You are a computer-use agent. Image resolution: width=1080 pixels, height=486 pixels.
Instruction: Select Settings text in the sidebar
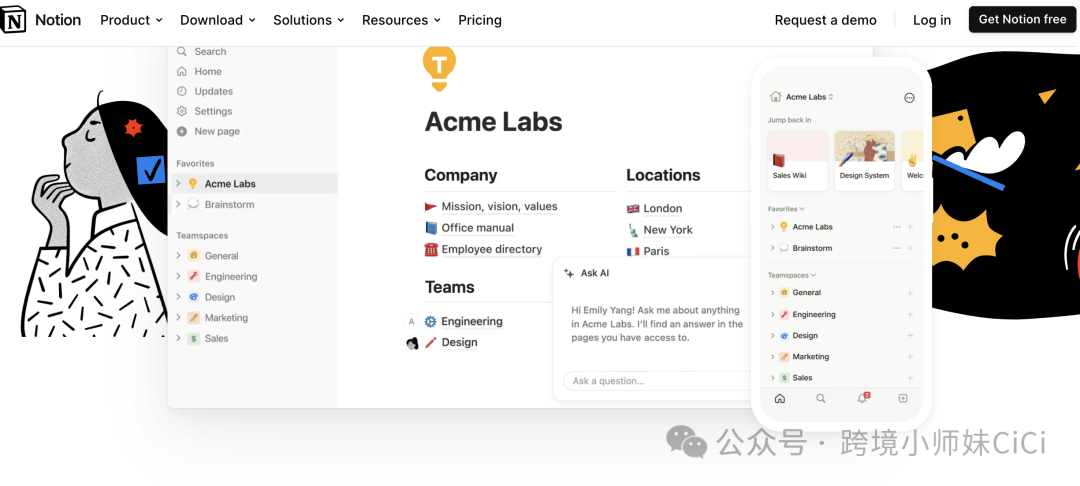[214, 111]
